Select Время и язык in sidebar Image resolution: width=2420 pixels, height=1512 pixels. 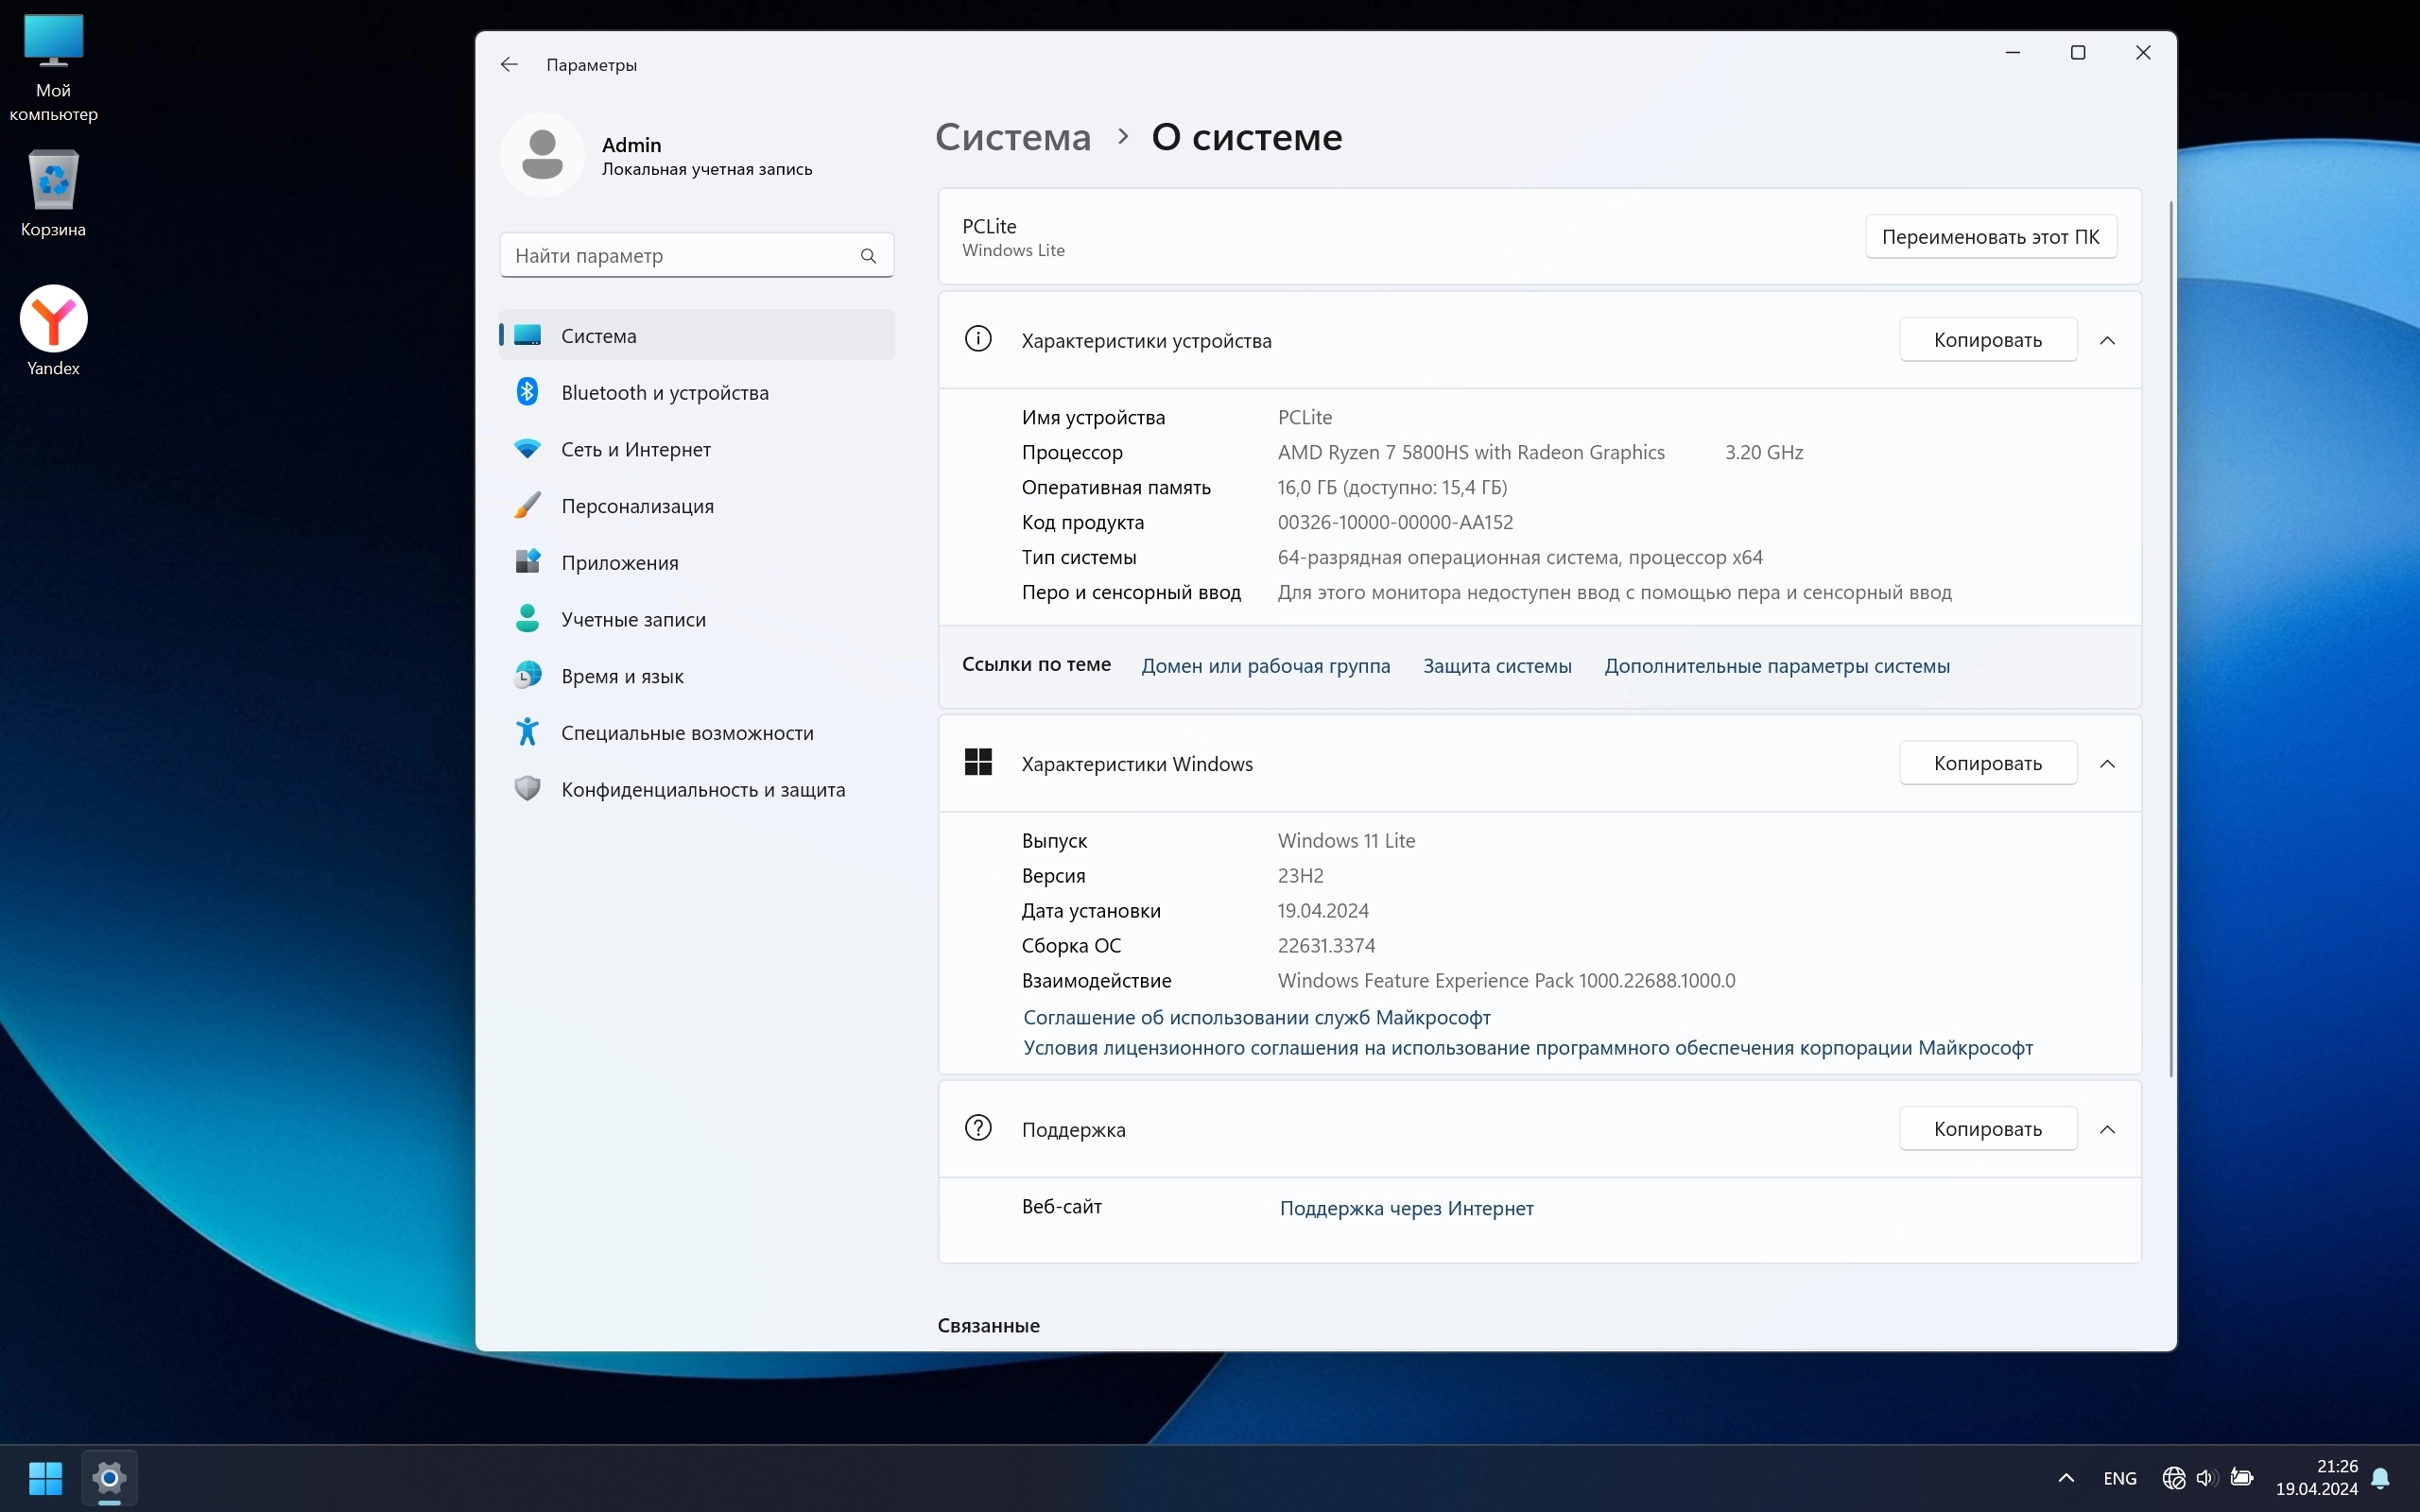tap(622, 676)
